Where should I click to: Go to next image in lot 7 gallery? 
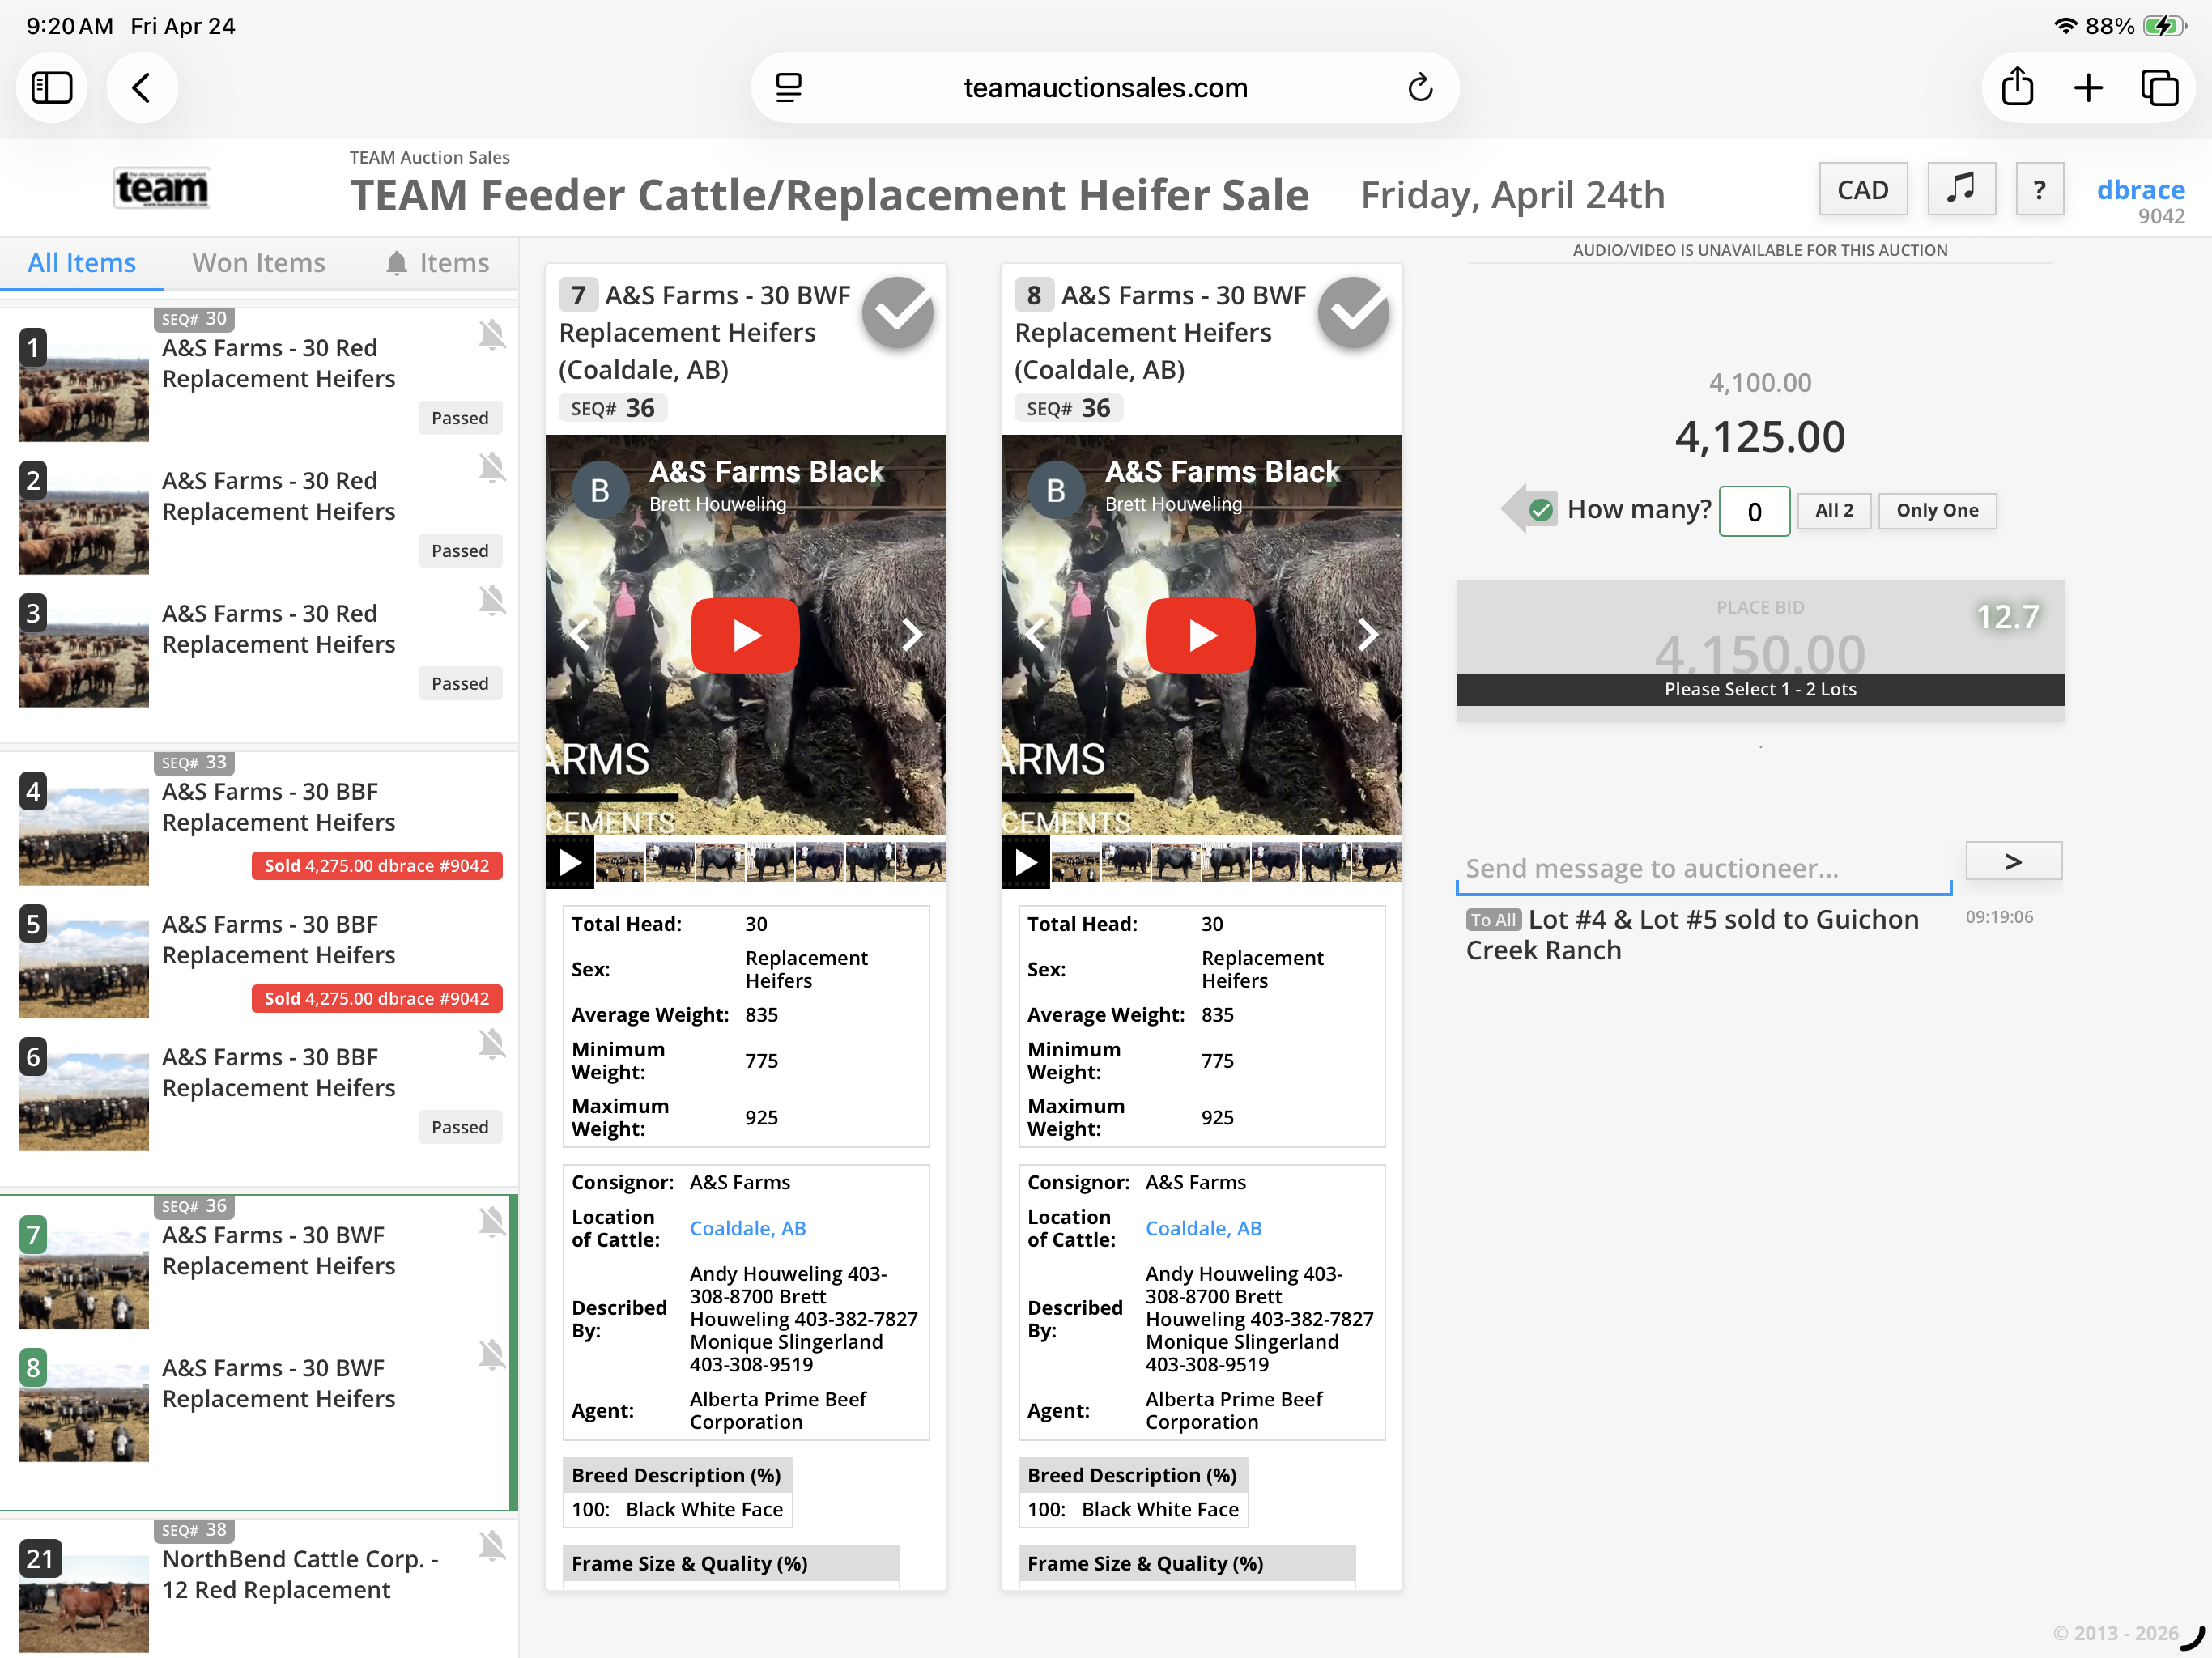click(912, 634)
